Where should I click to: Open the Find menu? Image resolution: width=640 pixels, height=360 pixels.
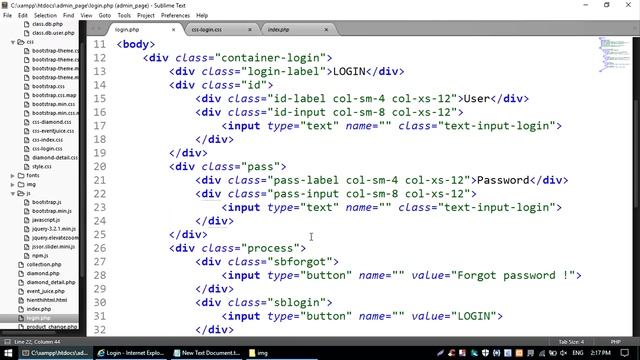69,16
